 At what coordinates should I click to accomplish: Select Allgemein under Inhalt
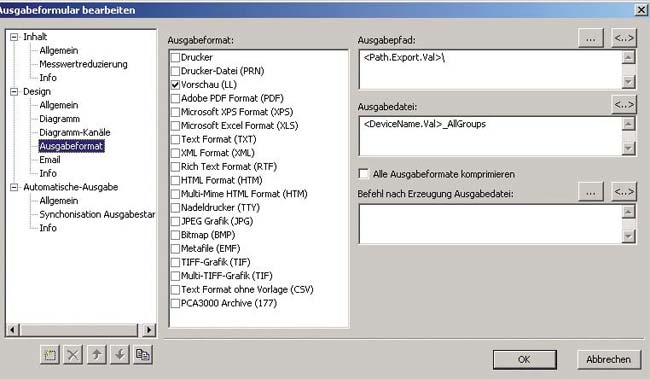[58, 51]
